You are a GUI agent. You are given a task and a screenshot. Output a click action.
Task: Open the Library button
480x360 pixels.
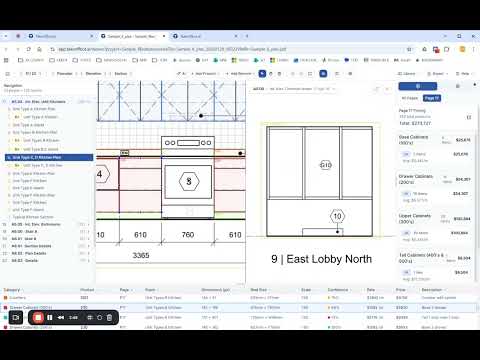[407, 74]
